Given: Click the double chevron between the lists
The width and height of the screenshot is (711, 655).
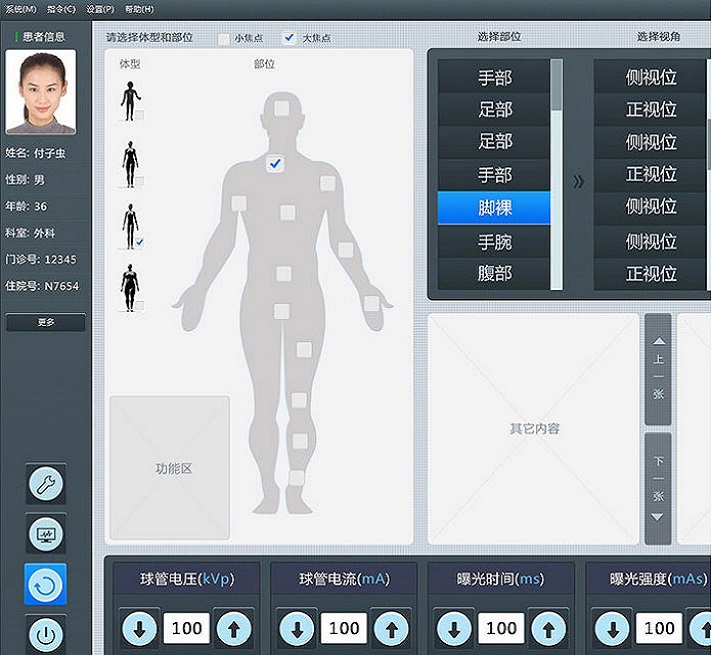Looking at the screenshot, I should click(x=578, y=182).
